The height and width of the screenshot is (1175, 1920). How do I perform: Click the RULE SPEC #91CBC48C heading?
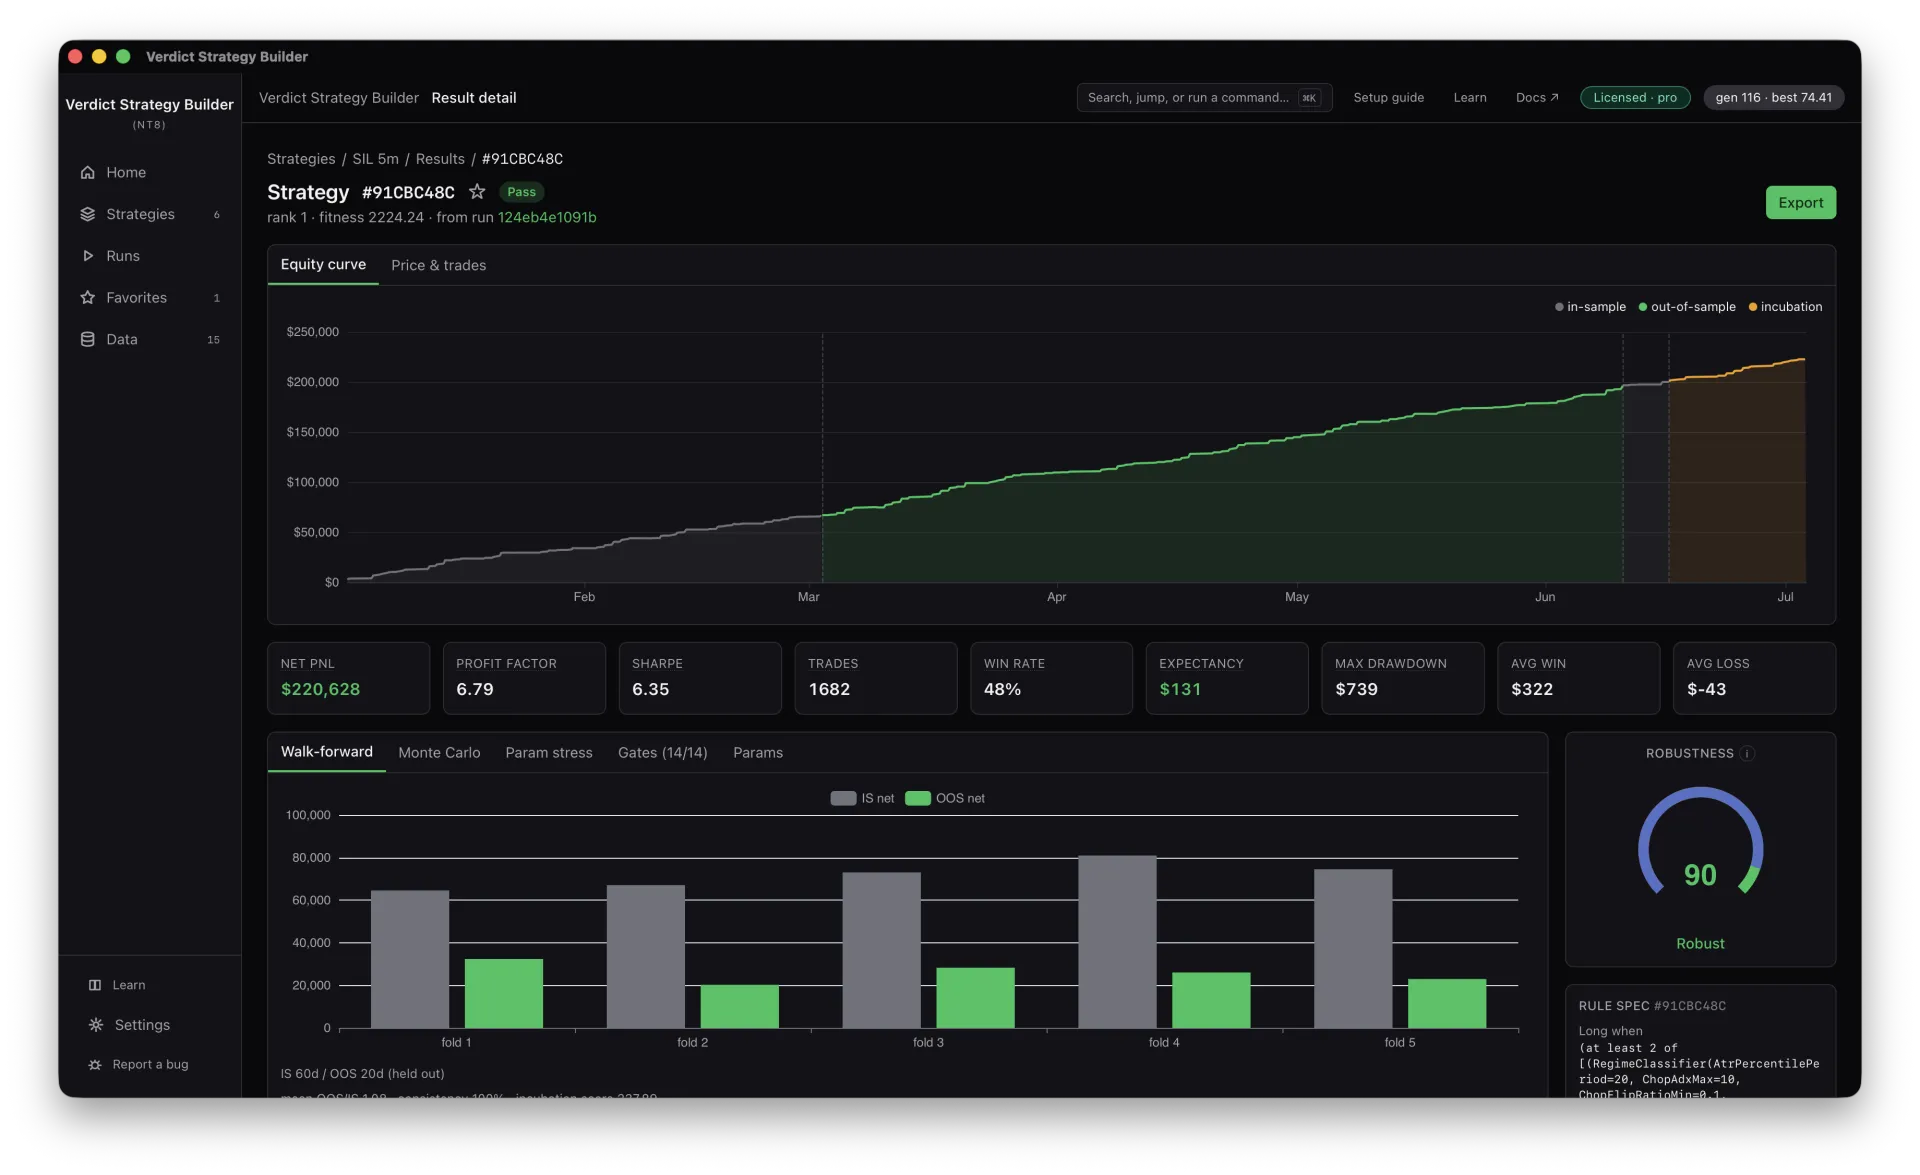click(x=1652, y=1006)
